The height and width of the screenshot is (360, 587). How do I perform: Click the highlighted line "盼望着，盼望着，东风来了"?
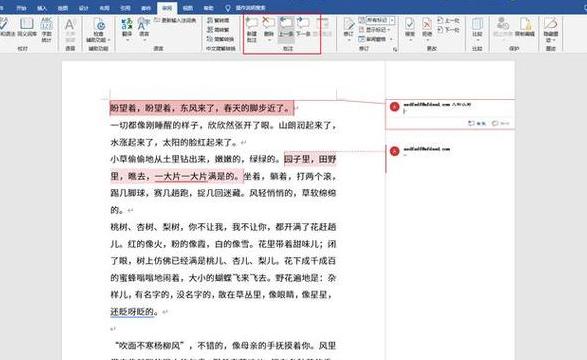[x=201, y=108]
